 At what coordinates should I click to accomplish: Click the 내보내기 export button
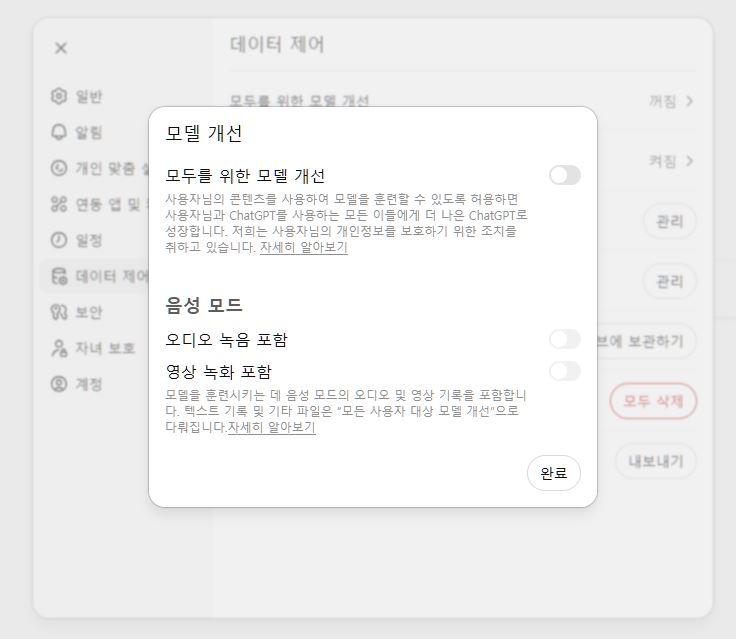(655, 461)
